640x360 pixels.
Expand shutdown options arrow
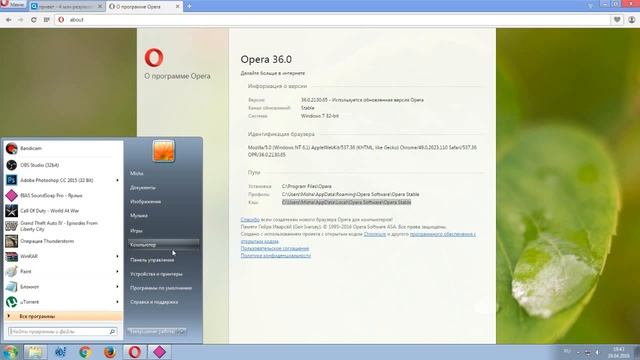coord(182,331)
